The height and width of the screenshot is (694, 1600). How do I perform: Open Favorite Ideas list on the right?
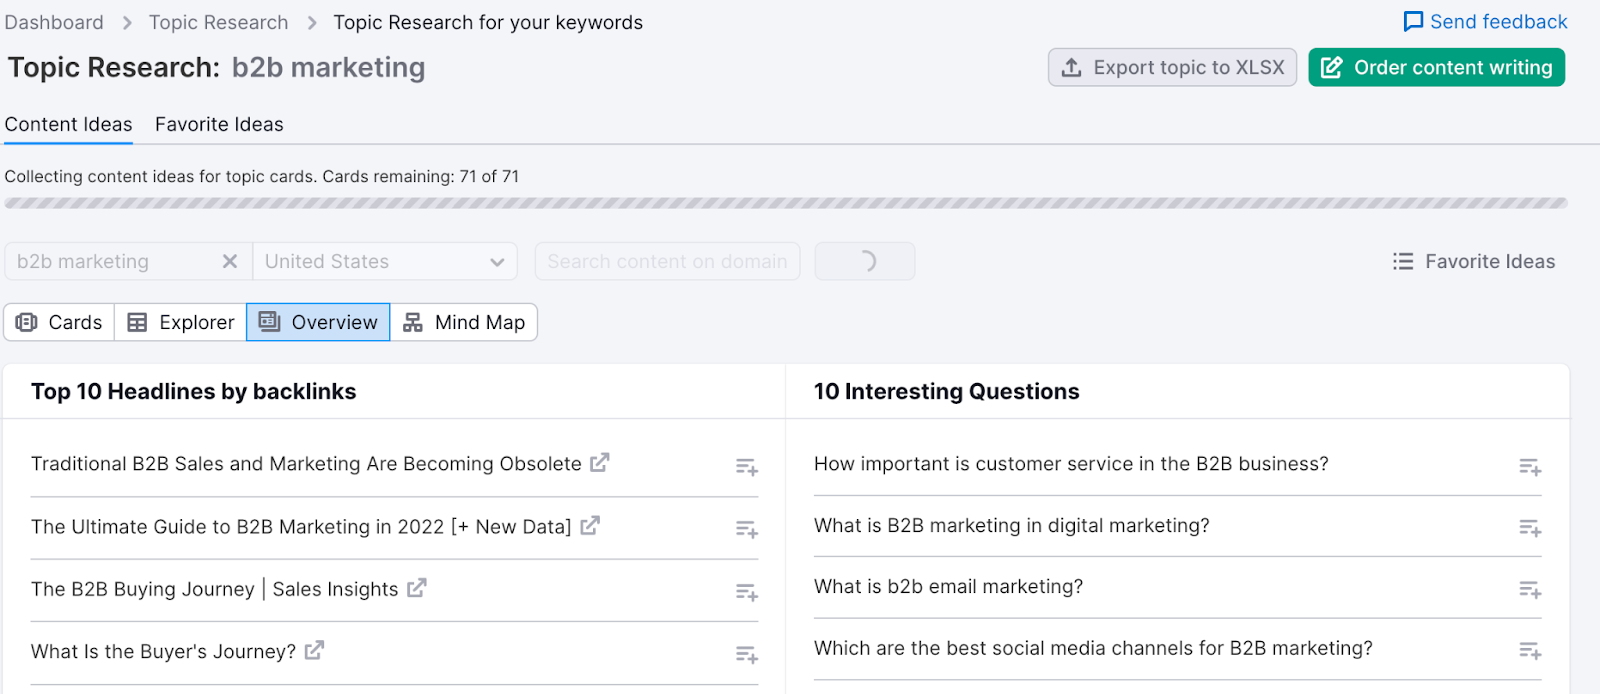pos(1474,261)
